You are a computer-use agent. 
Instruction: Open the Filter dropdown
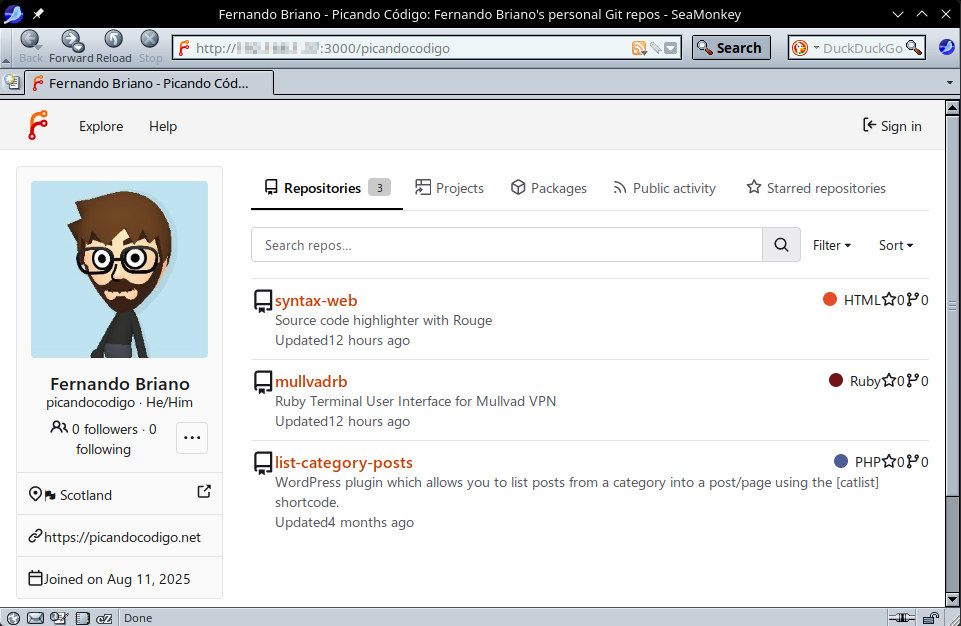coord(831,245)
